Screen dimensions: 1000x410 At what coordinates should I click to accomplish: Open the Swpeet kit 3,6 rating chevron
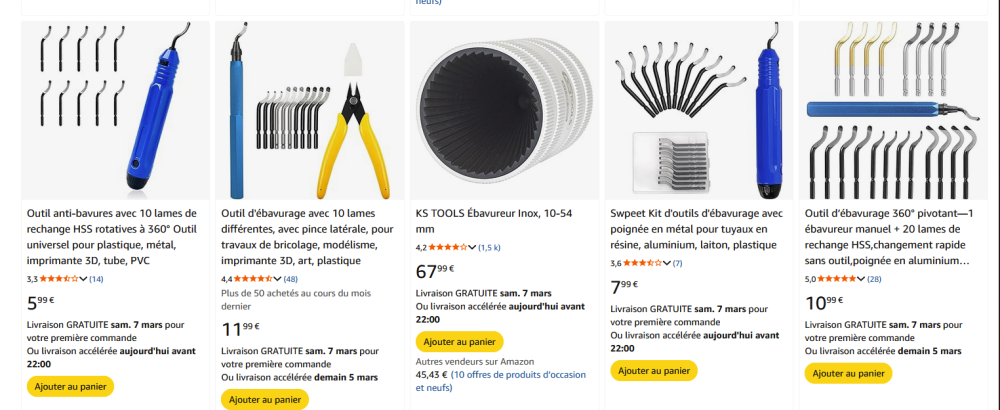(667, 263)
